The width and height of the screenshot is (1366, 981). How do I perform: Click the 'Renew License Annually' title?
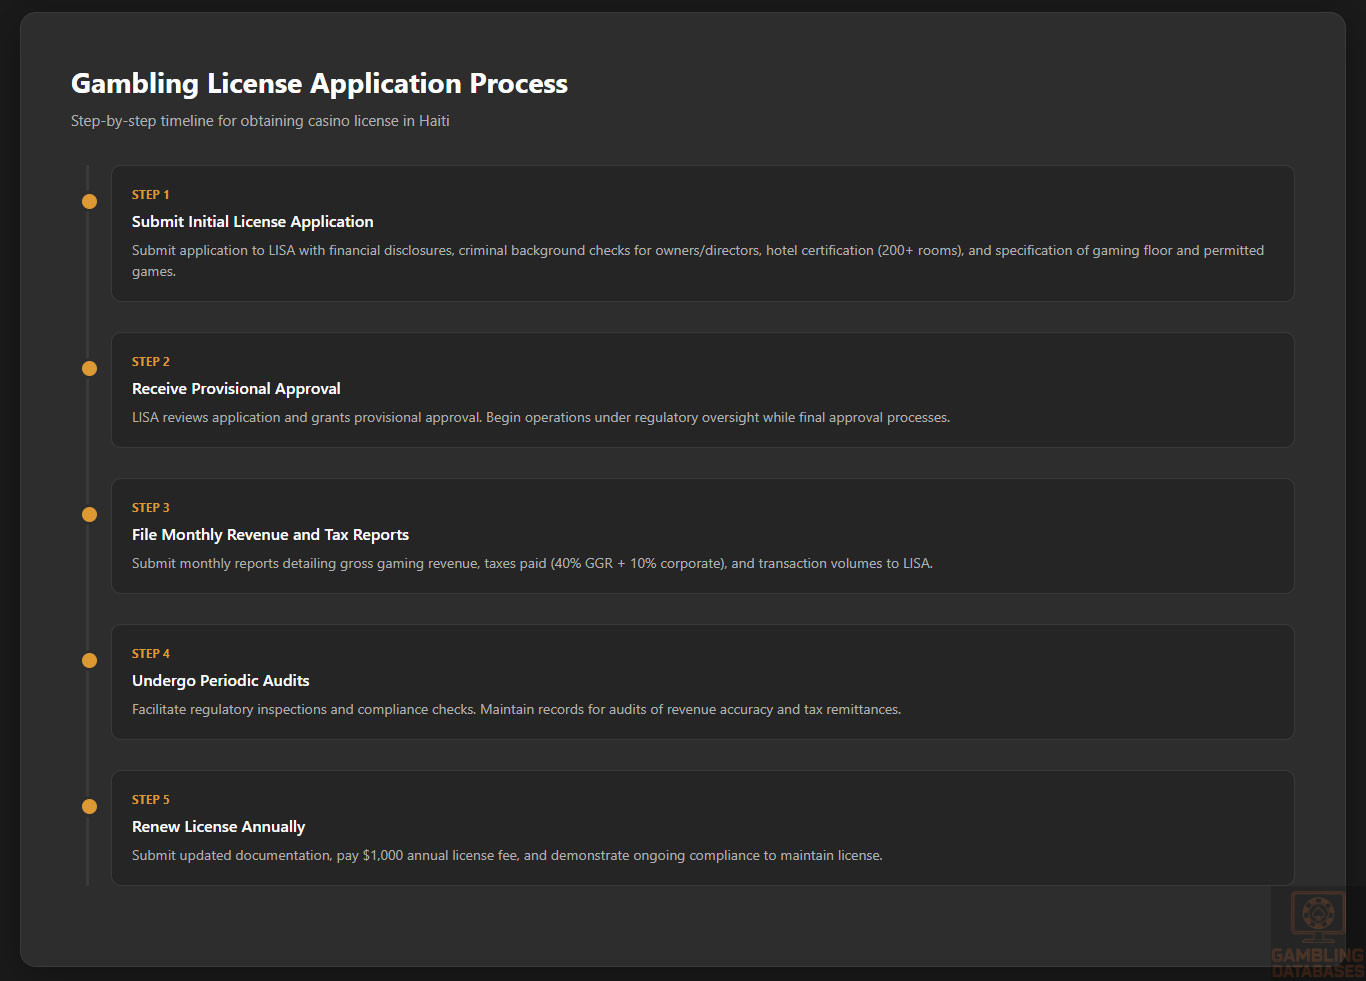click(218, 827)
